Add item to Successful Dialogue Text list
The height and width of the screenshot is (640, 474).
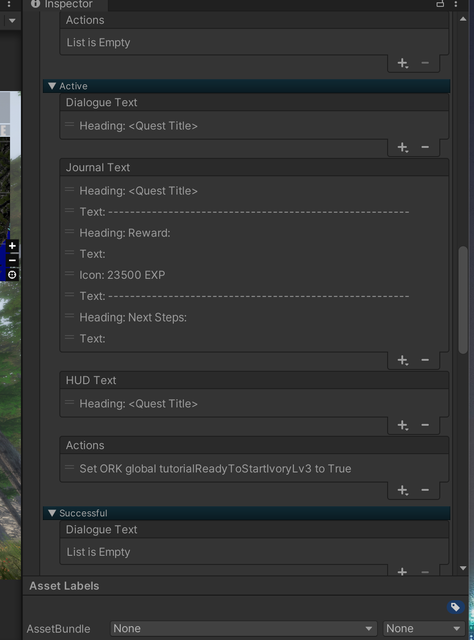[403, 571]
